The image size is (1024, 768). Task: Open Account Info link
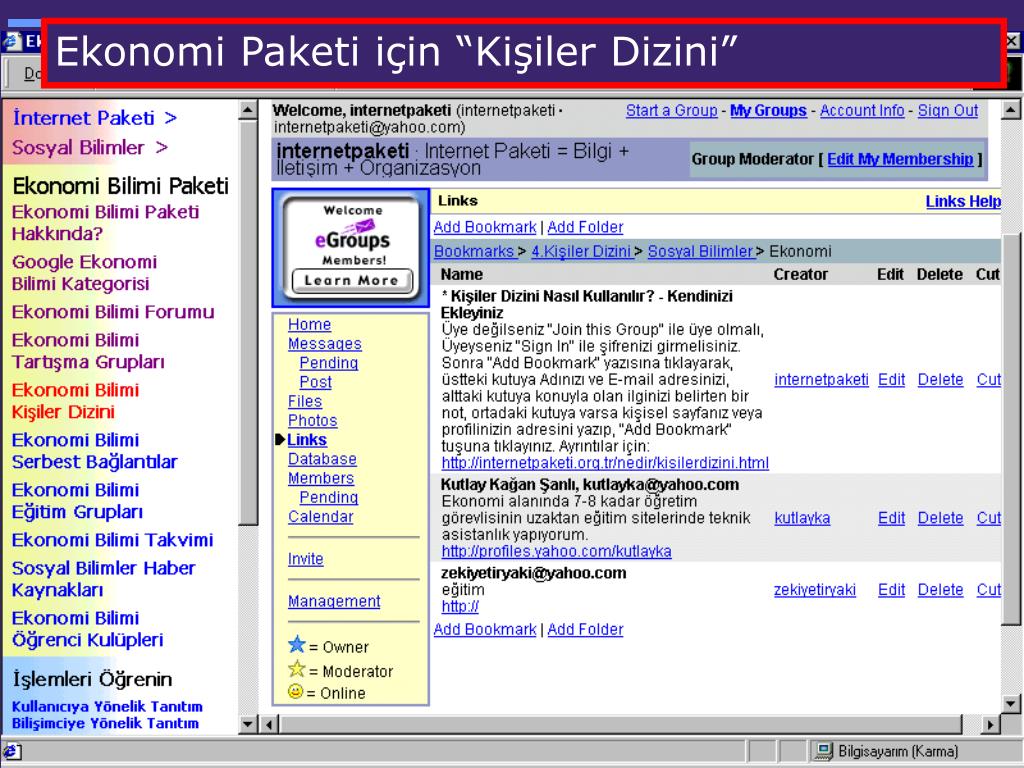(862, 110)
